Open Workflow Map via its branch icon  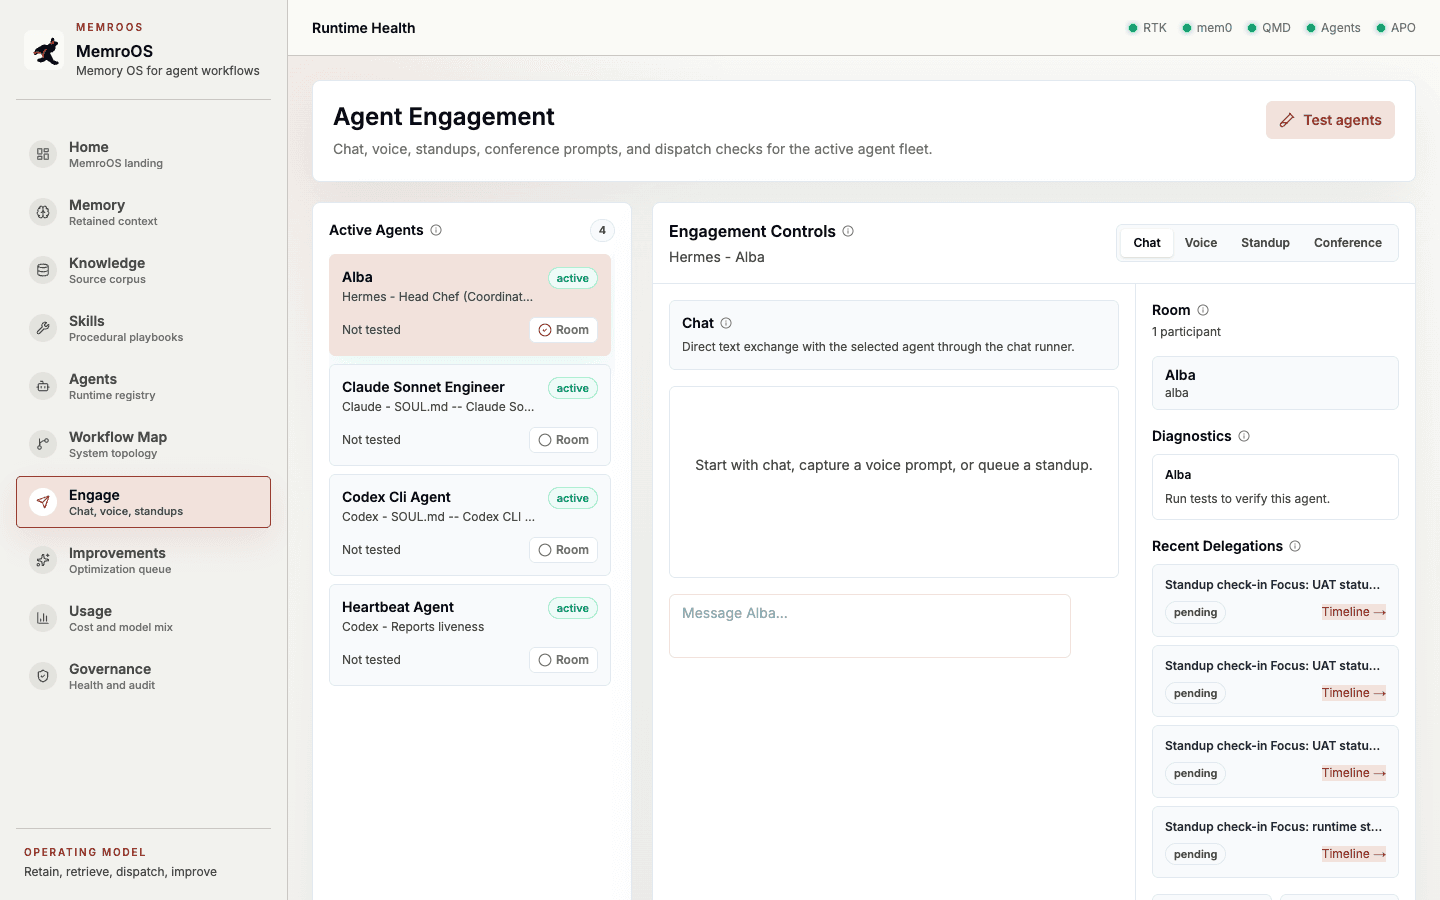click(43, 444)
